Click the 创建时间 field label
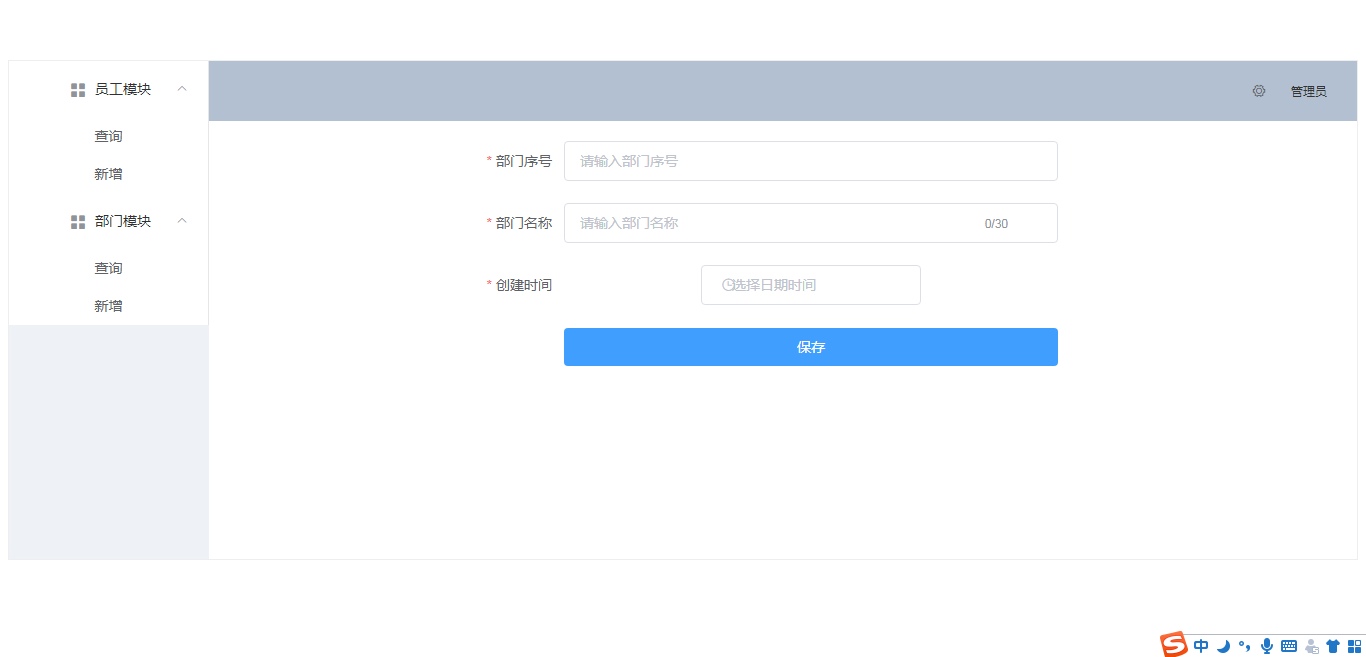The image size is (1366, 657). (x=524, y=285)
